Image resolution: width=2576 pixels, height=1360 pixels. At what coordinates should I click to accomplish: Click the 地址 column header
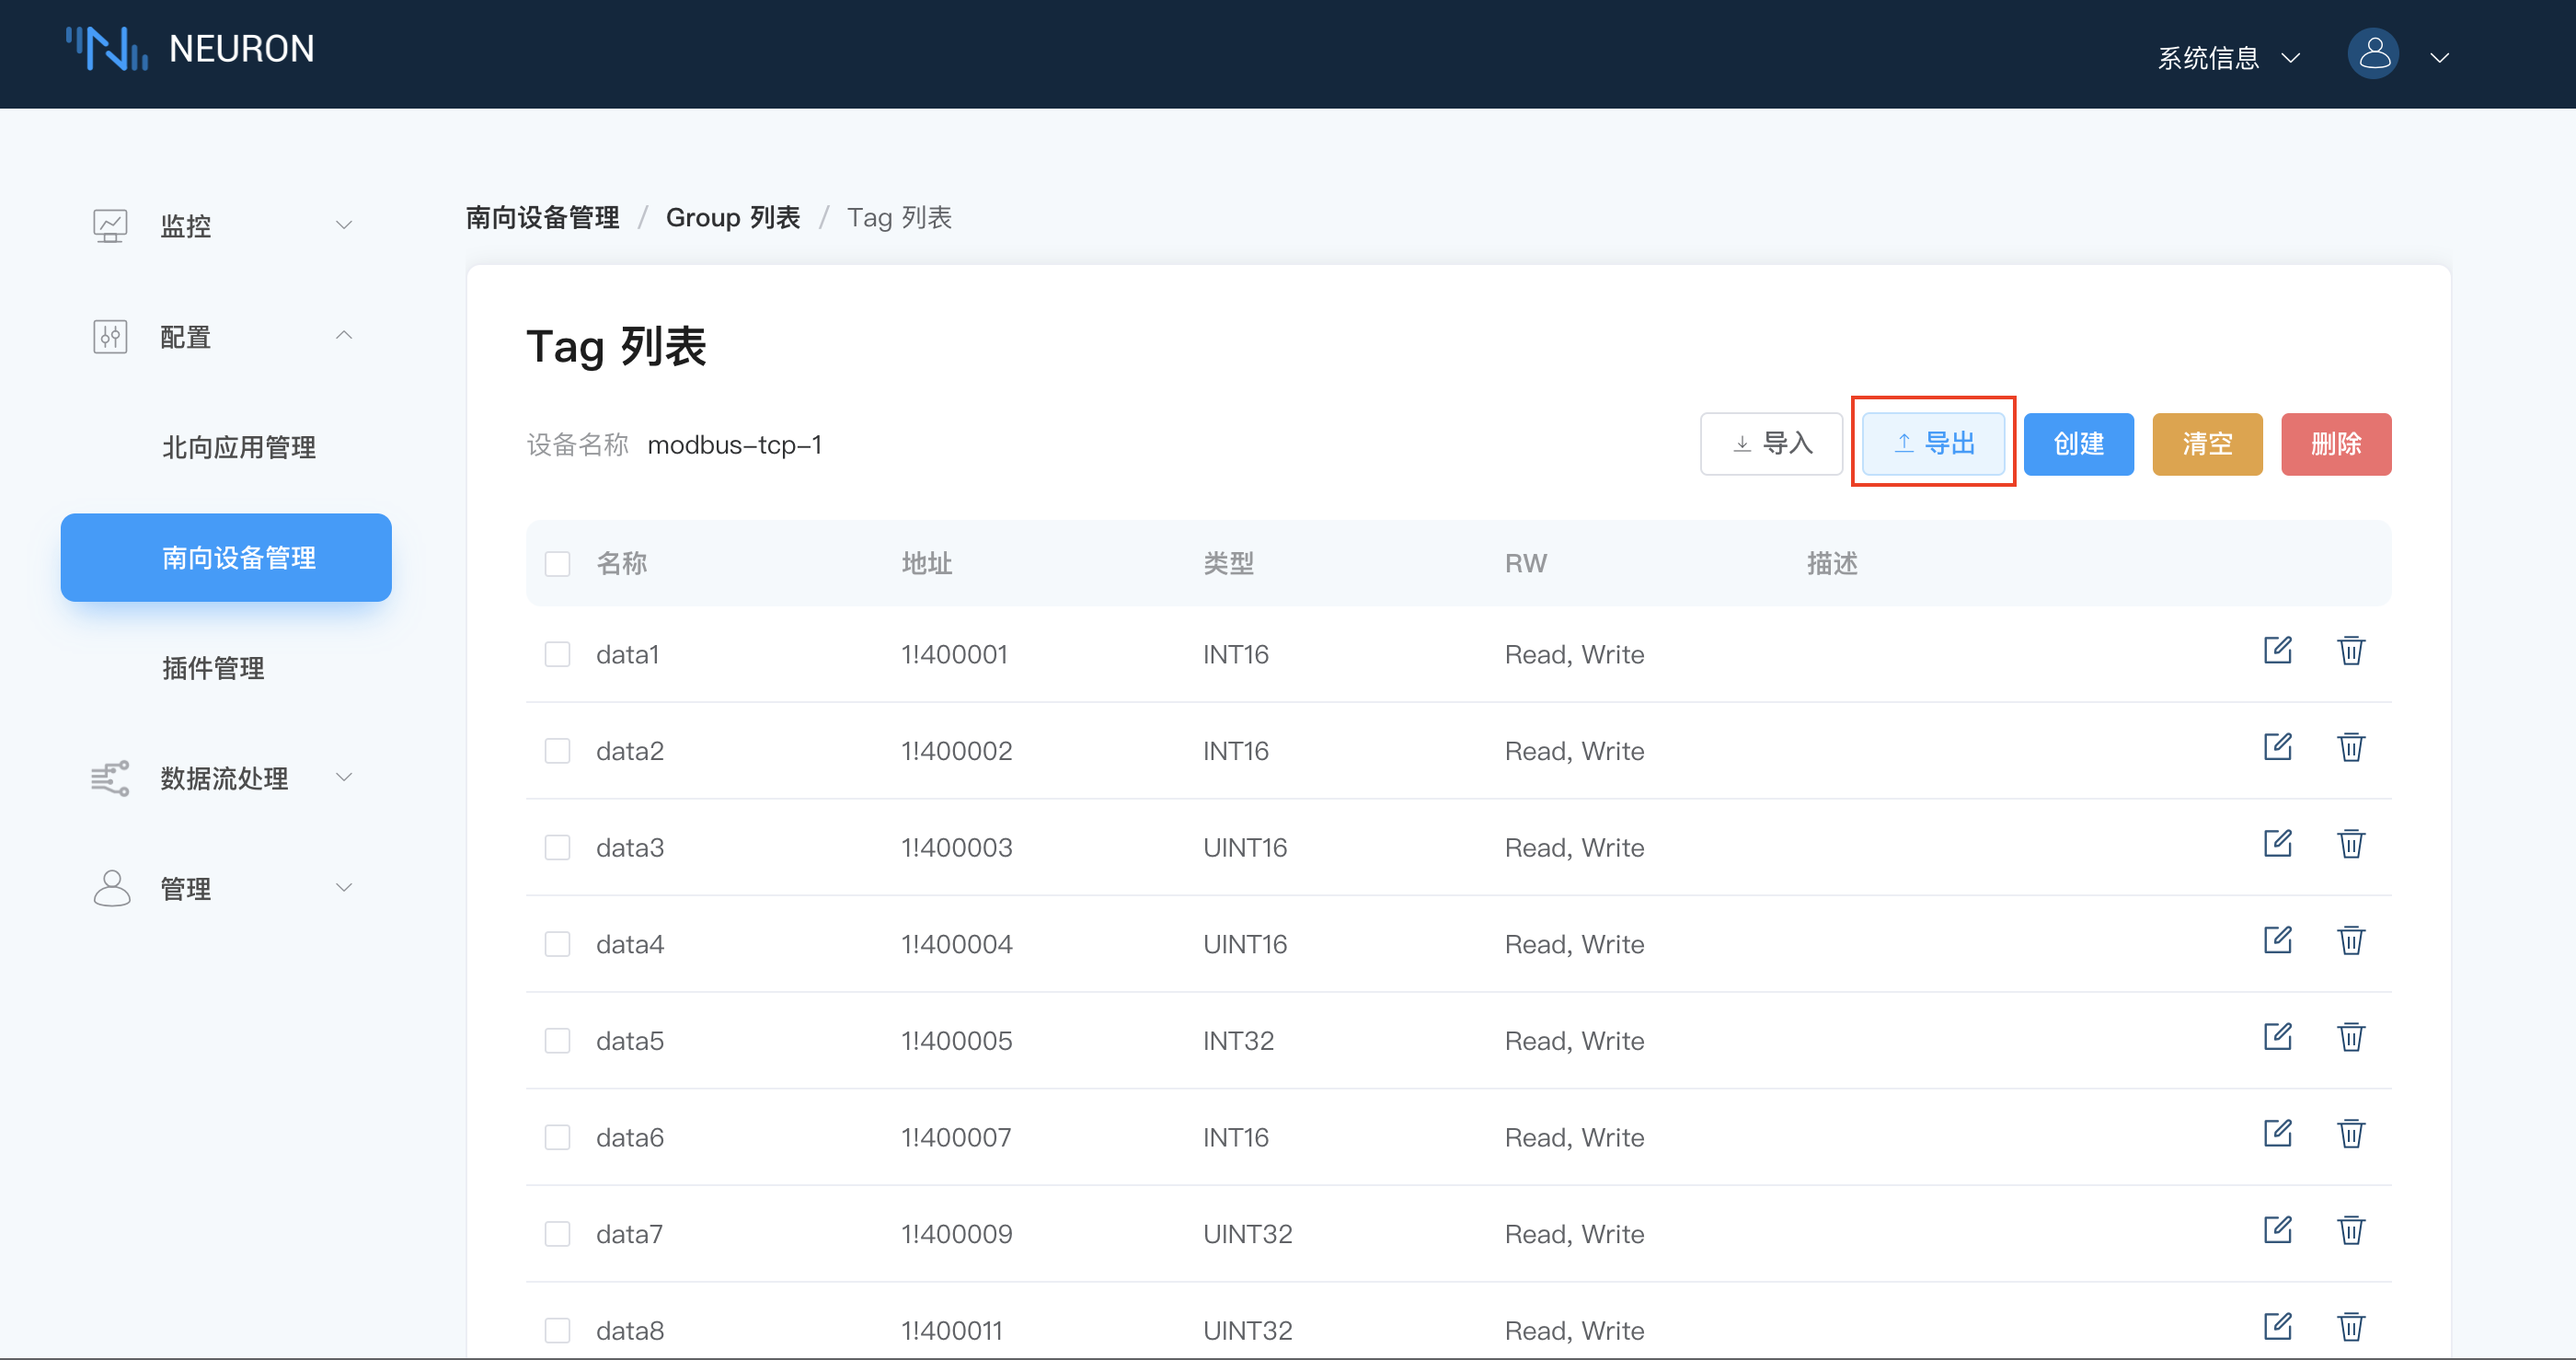point(926,564)
